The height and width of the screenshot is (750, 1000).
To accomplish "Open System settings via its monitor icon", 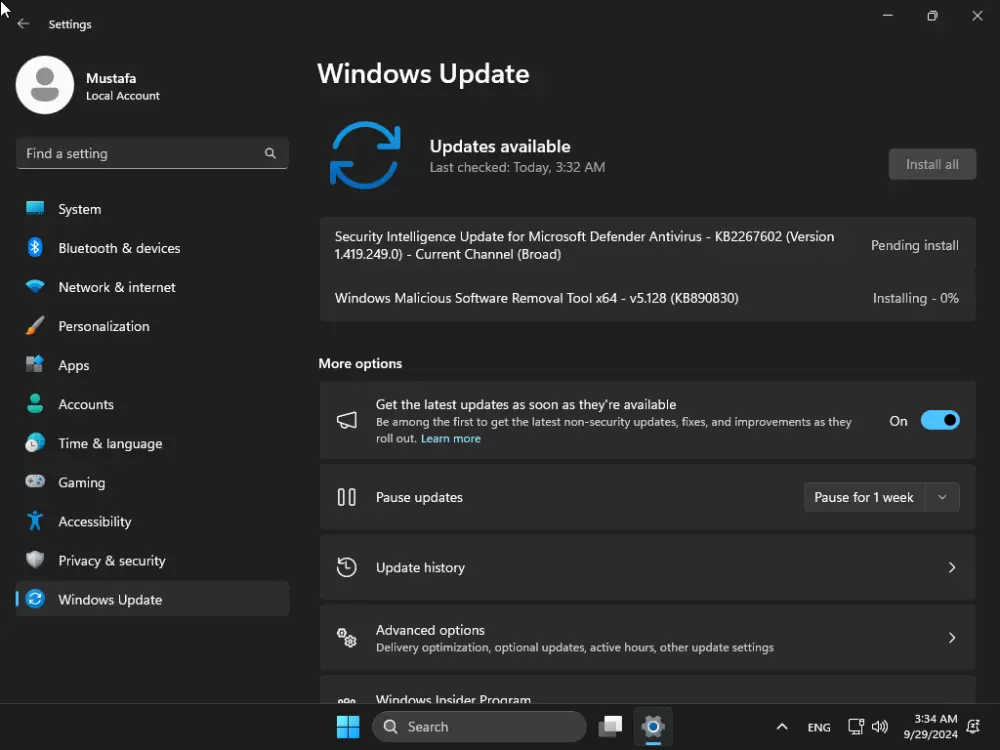I will (35, 209).
